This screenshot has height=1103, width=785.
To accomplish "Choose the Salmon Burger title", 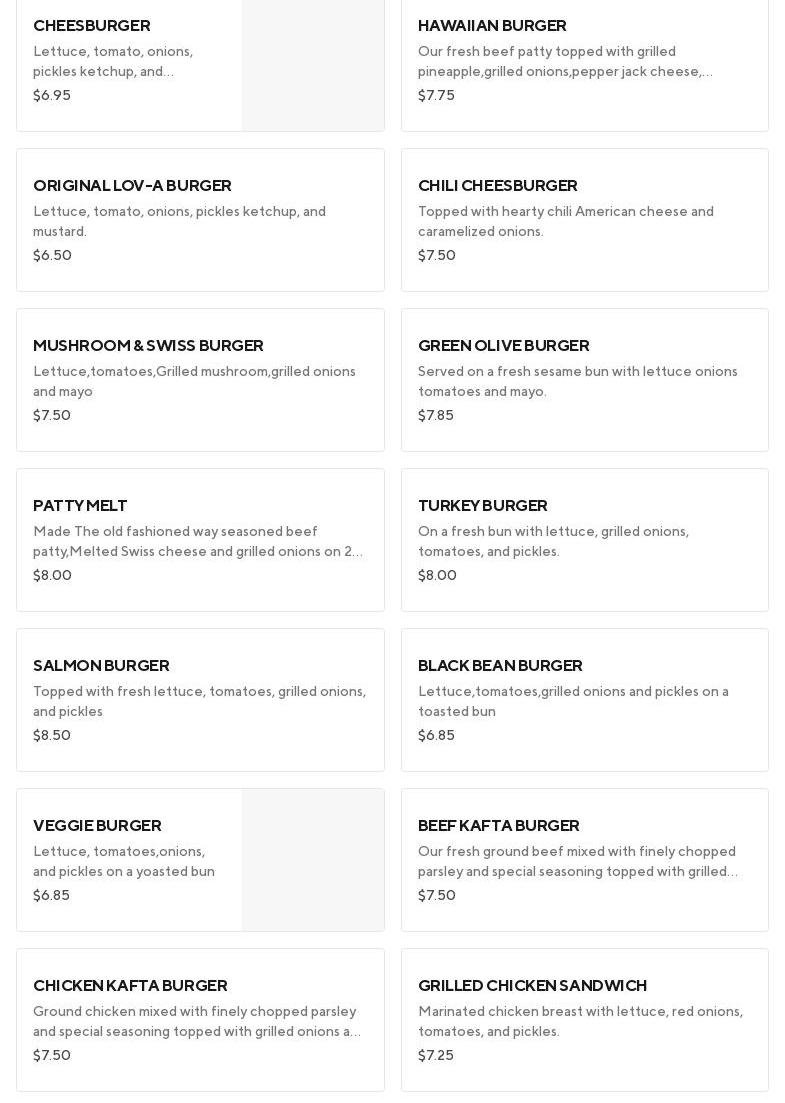I will click(101, 666).
